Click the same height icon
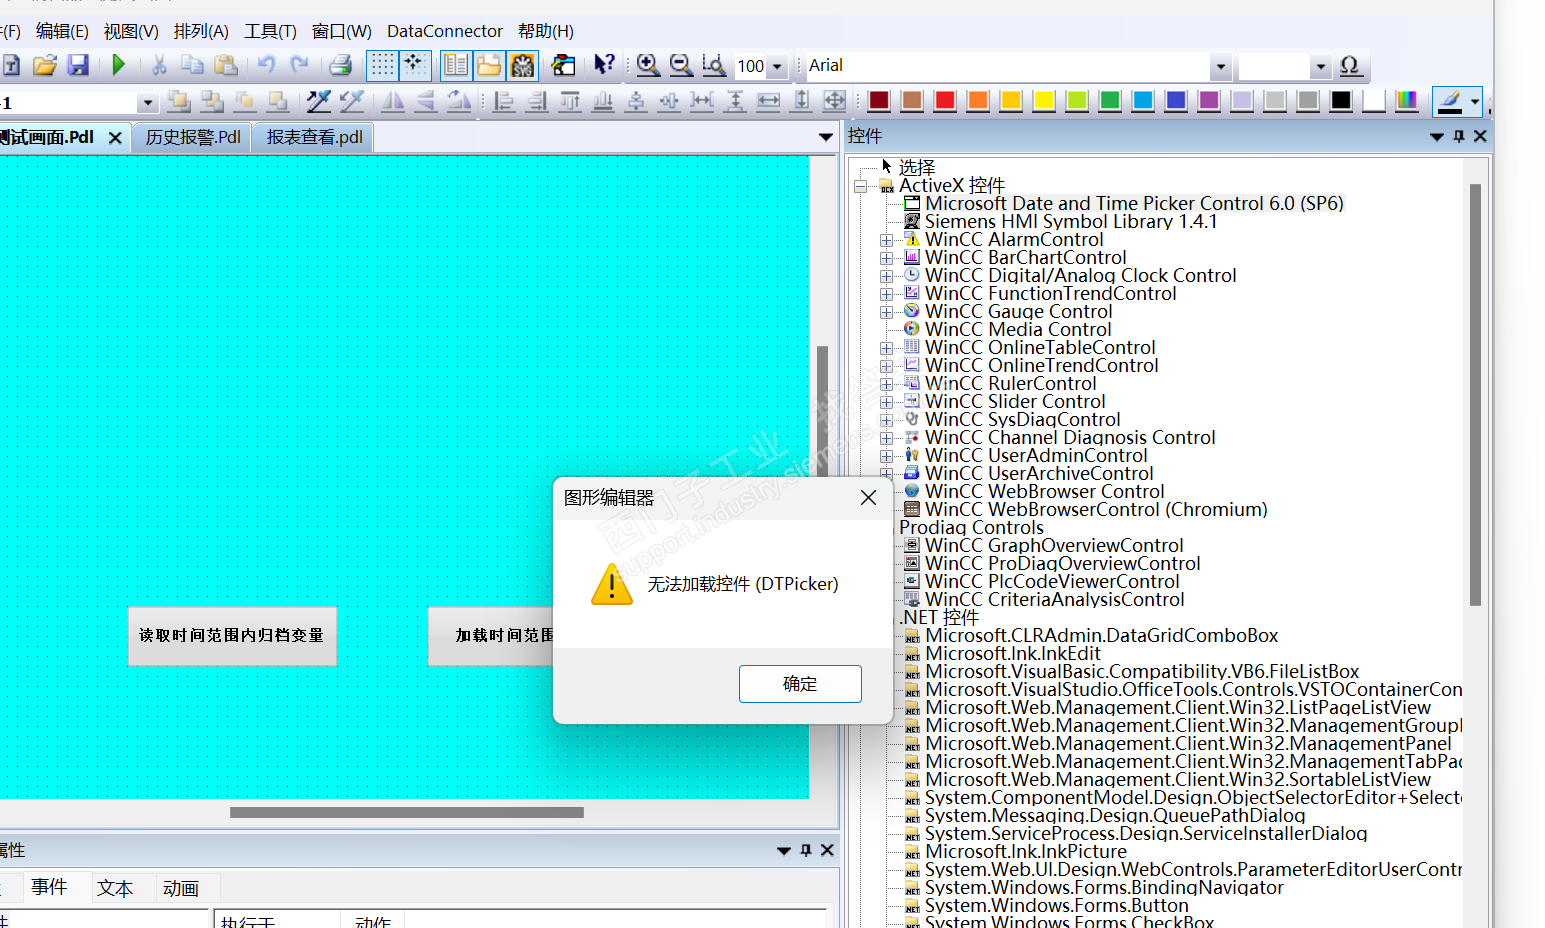The width and height of the screenshot is (1545, 928). coord(801,101)
